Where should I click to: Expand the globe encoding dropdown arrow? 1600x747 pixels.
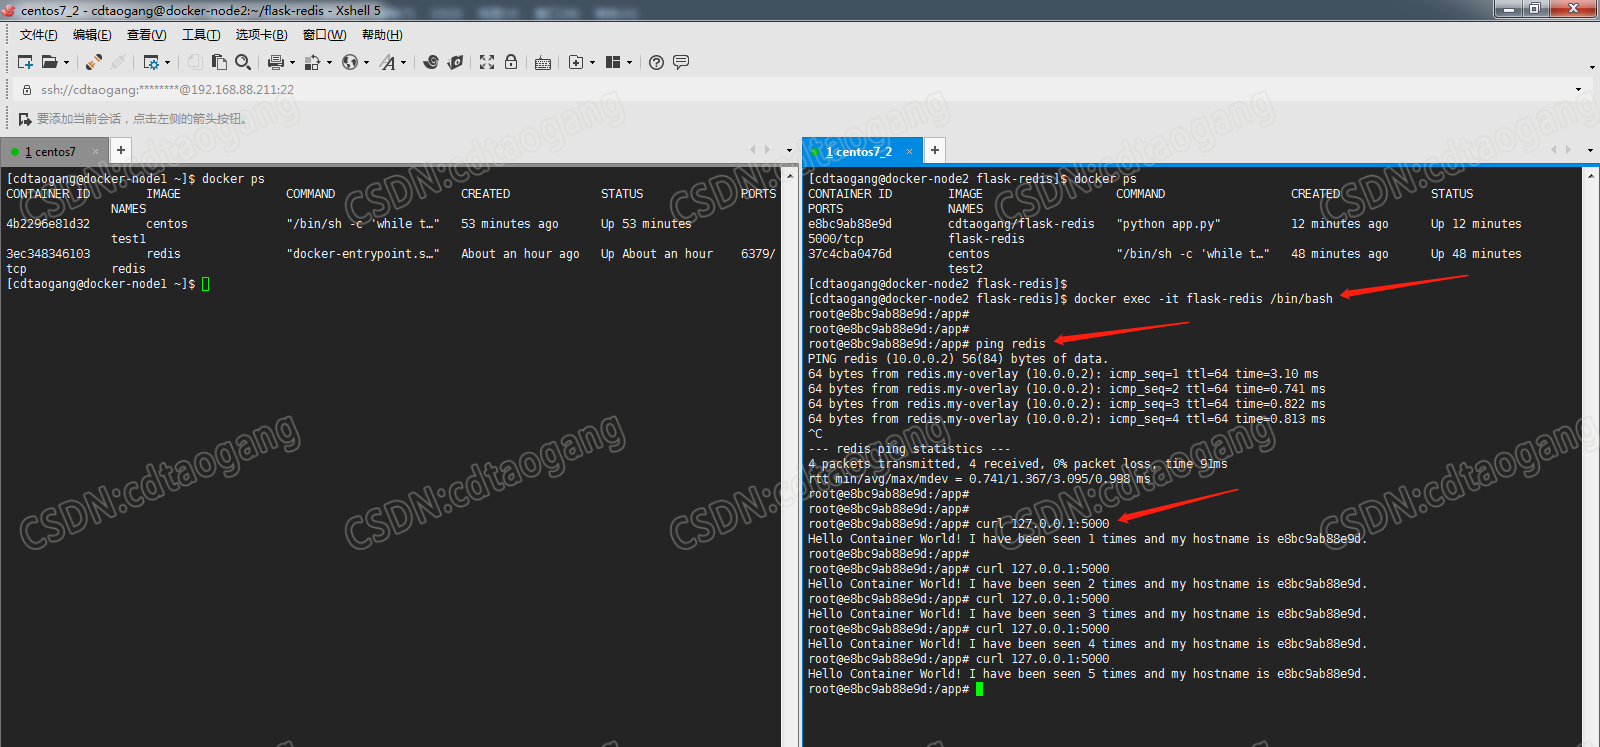(366, 62)
